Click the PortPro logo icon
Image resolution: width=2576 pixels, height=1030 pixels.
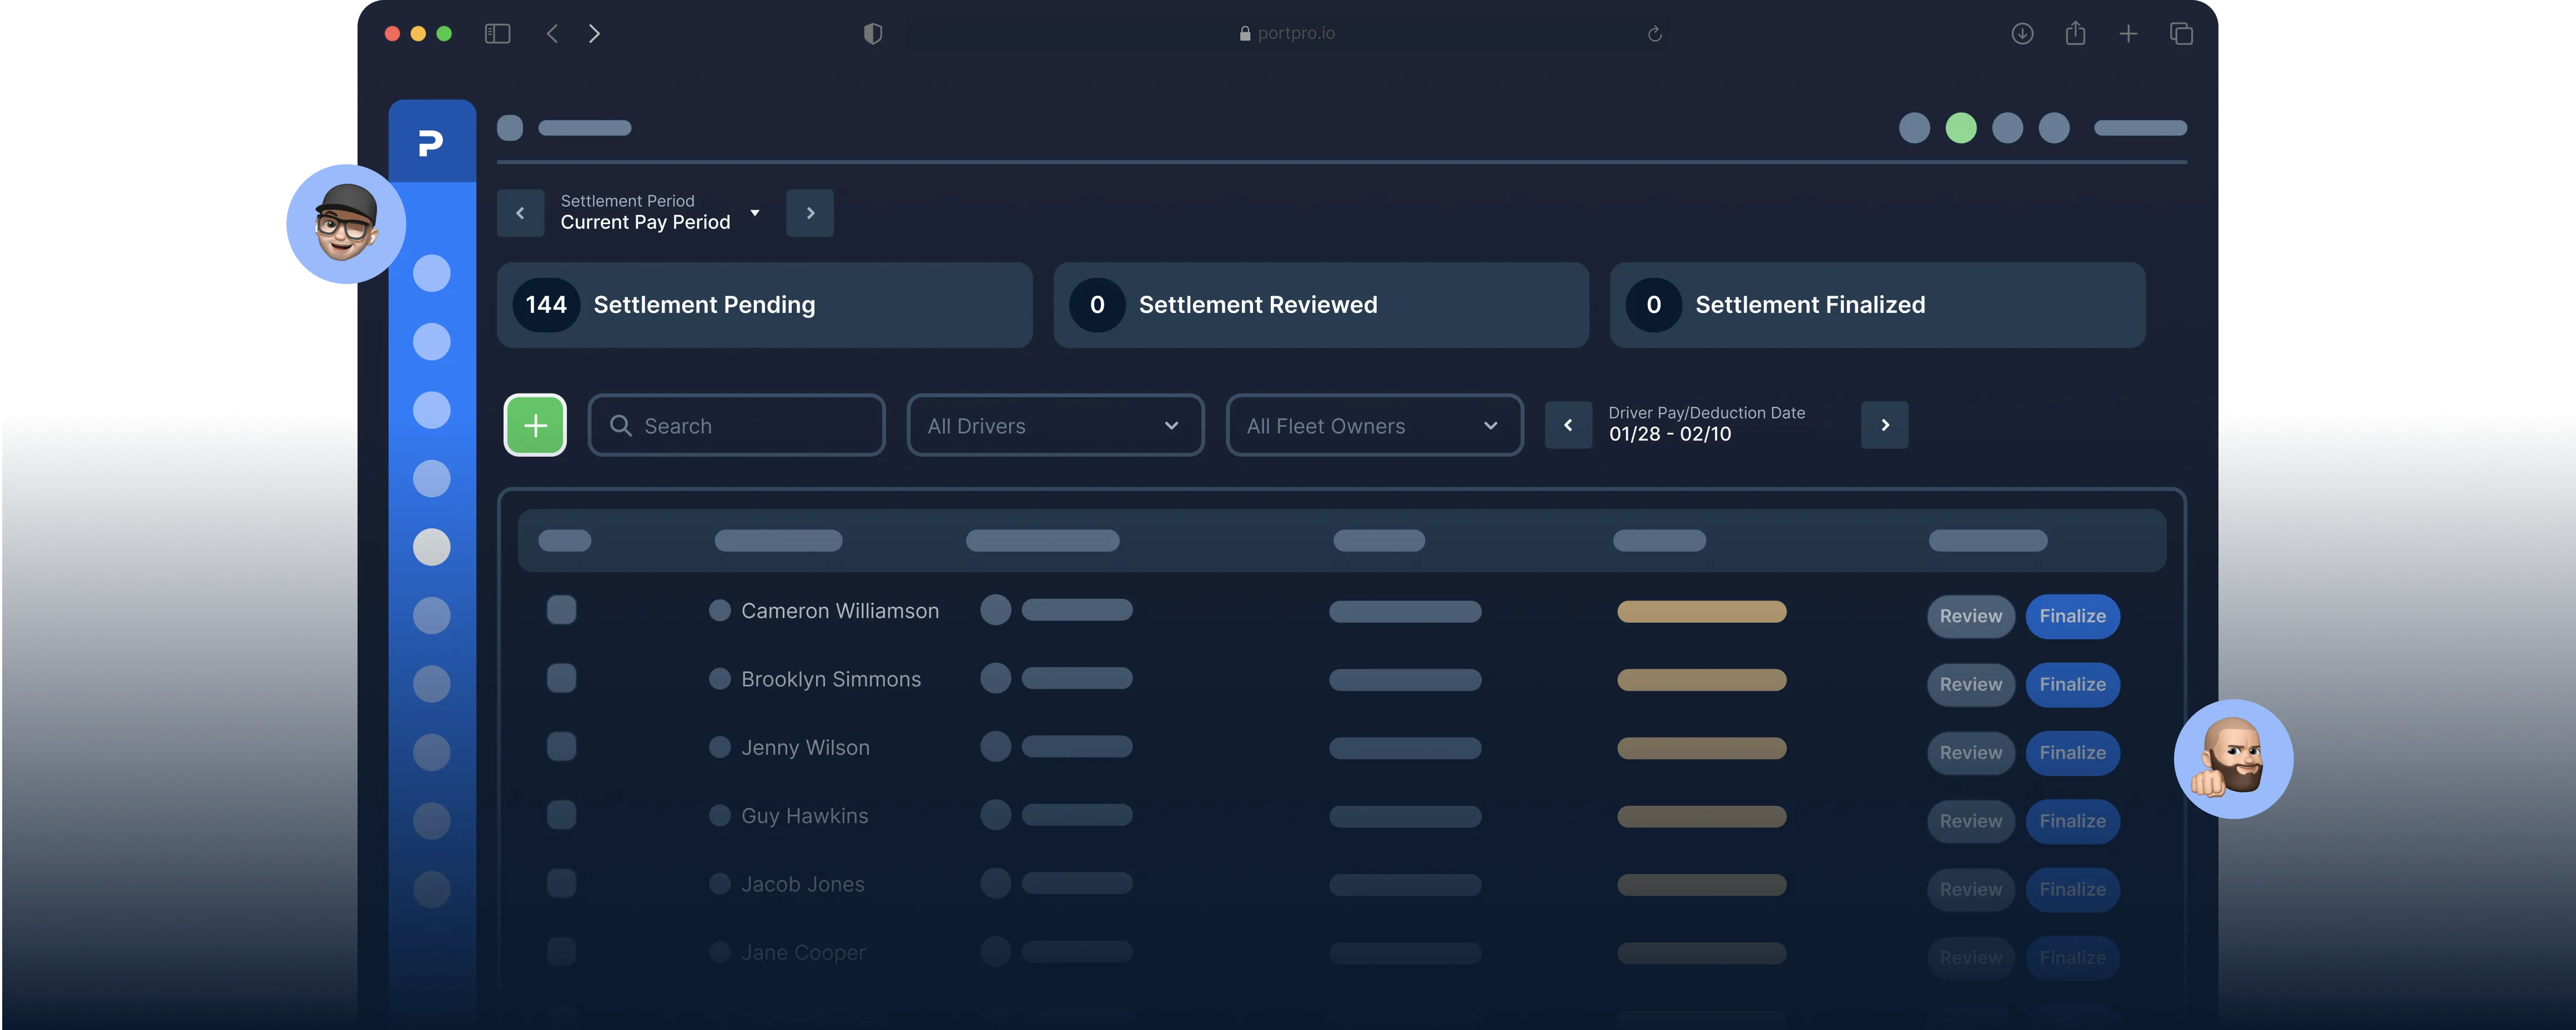[431, 143]
